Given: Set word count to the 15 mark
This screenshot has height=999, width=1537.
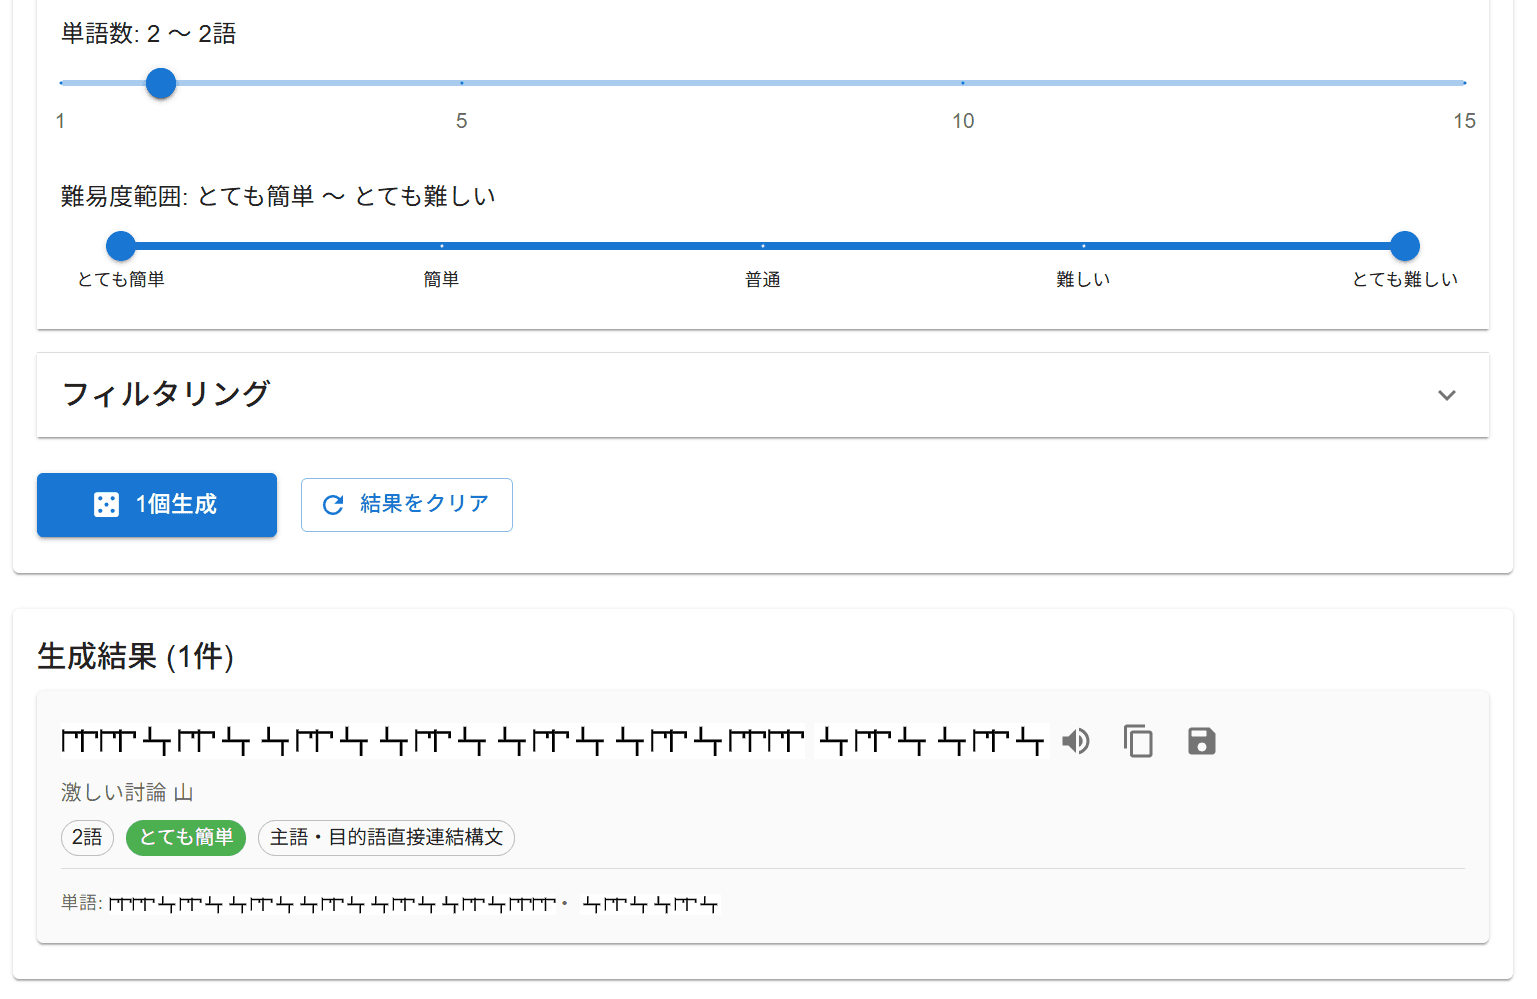Looking at the screenshot, I should click(x=1464, y=83).
